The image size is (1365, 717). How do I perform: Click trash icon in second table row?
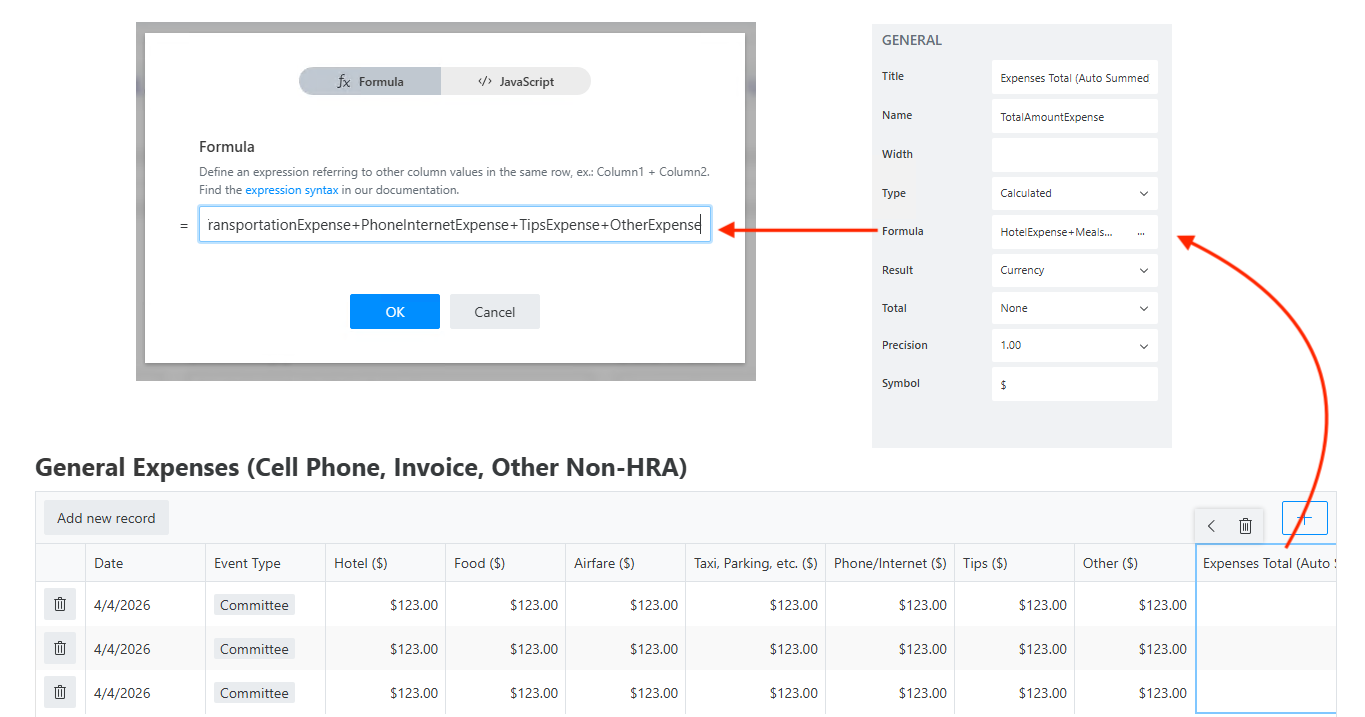(60, 648)
